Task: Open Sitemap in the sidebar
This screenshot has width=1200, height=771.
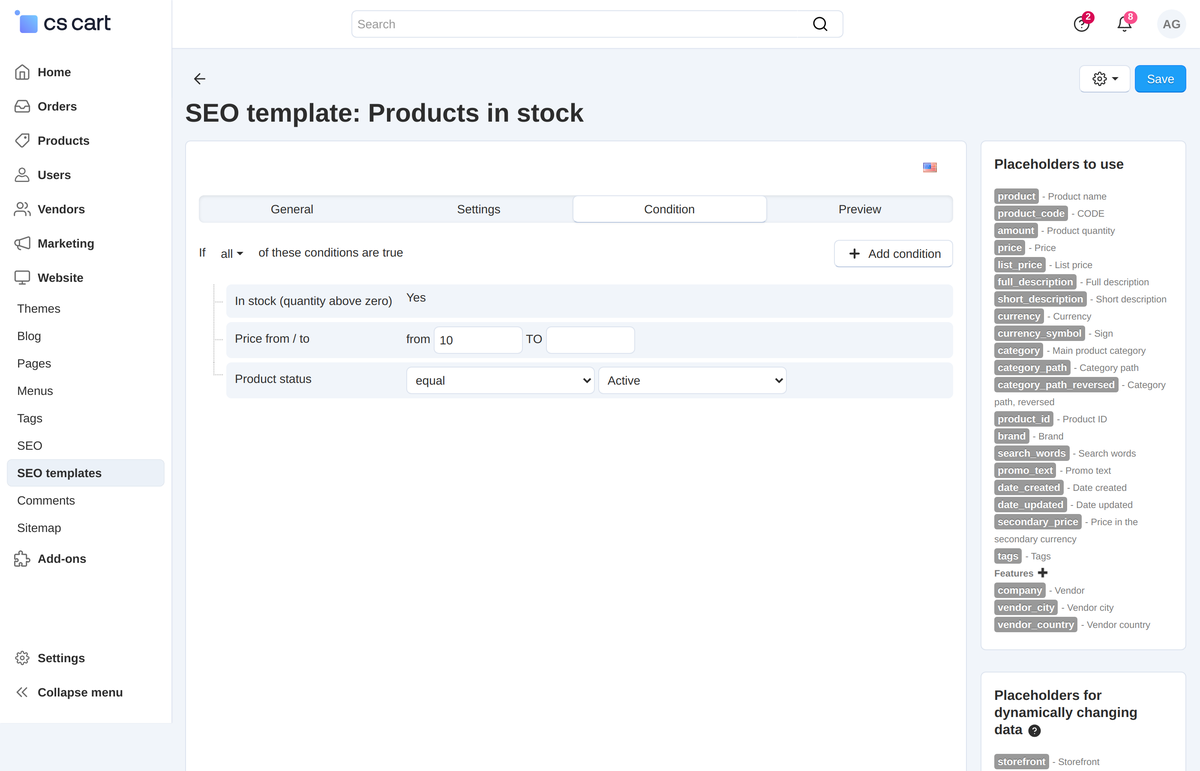Action: (x=39, y=528)
